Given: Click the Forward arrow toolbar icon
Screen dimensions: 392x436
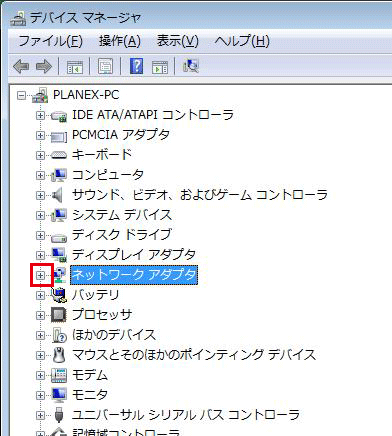Looking at the screenshot, I should click(x=44, y=66).
